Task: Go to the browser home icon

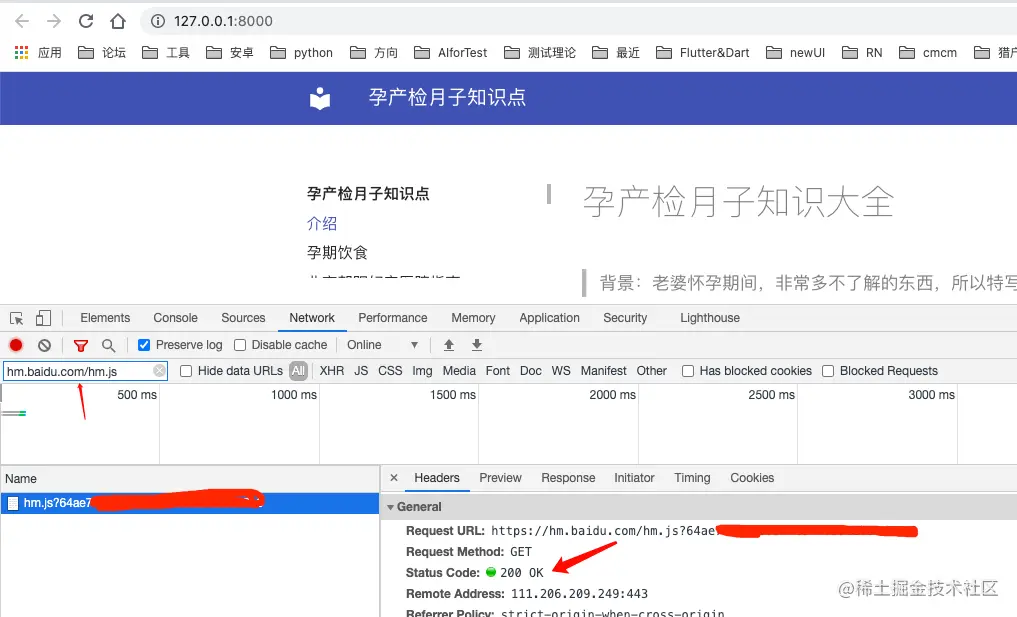Action: 117,21
